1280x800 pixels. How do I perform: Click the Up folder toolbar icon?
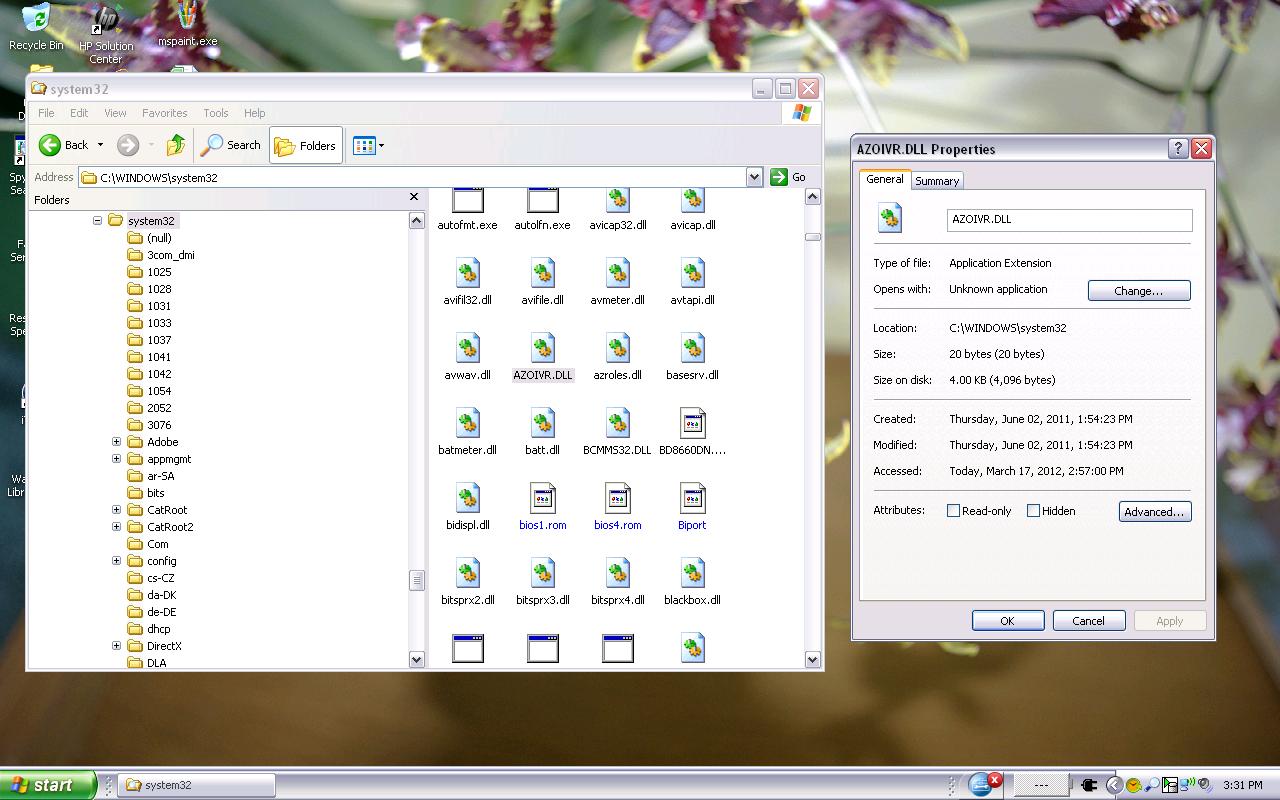176,145
